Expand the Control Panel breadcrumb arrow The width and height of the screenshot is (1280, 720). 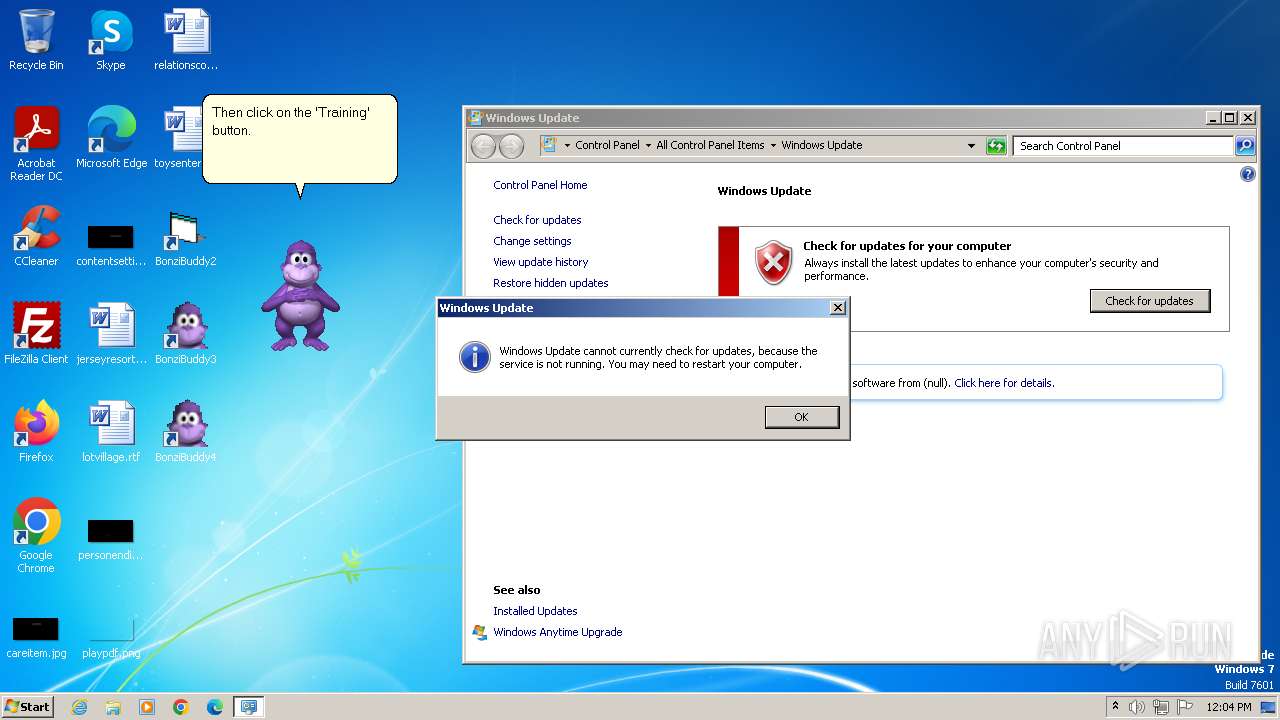[648, 145]
